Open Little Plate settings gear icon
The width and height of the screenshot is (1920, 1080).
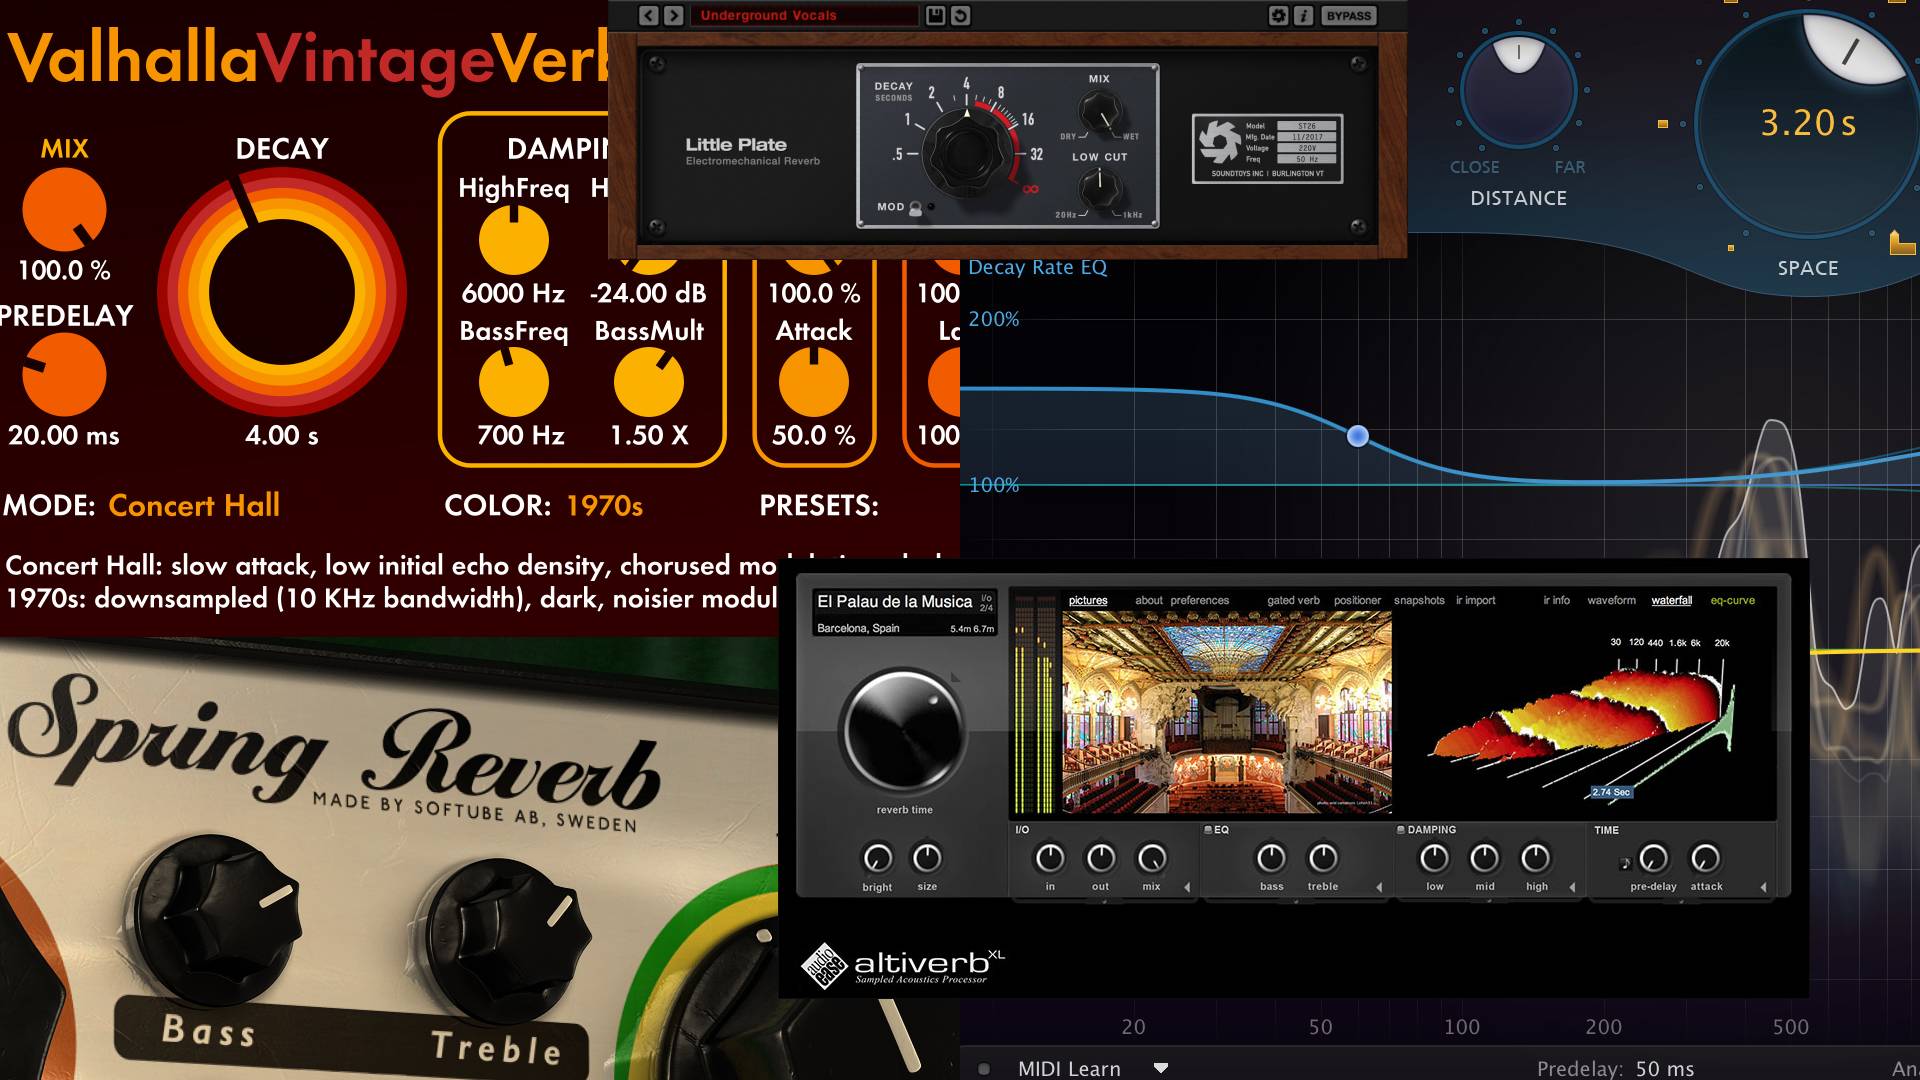(1278, 15)
